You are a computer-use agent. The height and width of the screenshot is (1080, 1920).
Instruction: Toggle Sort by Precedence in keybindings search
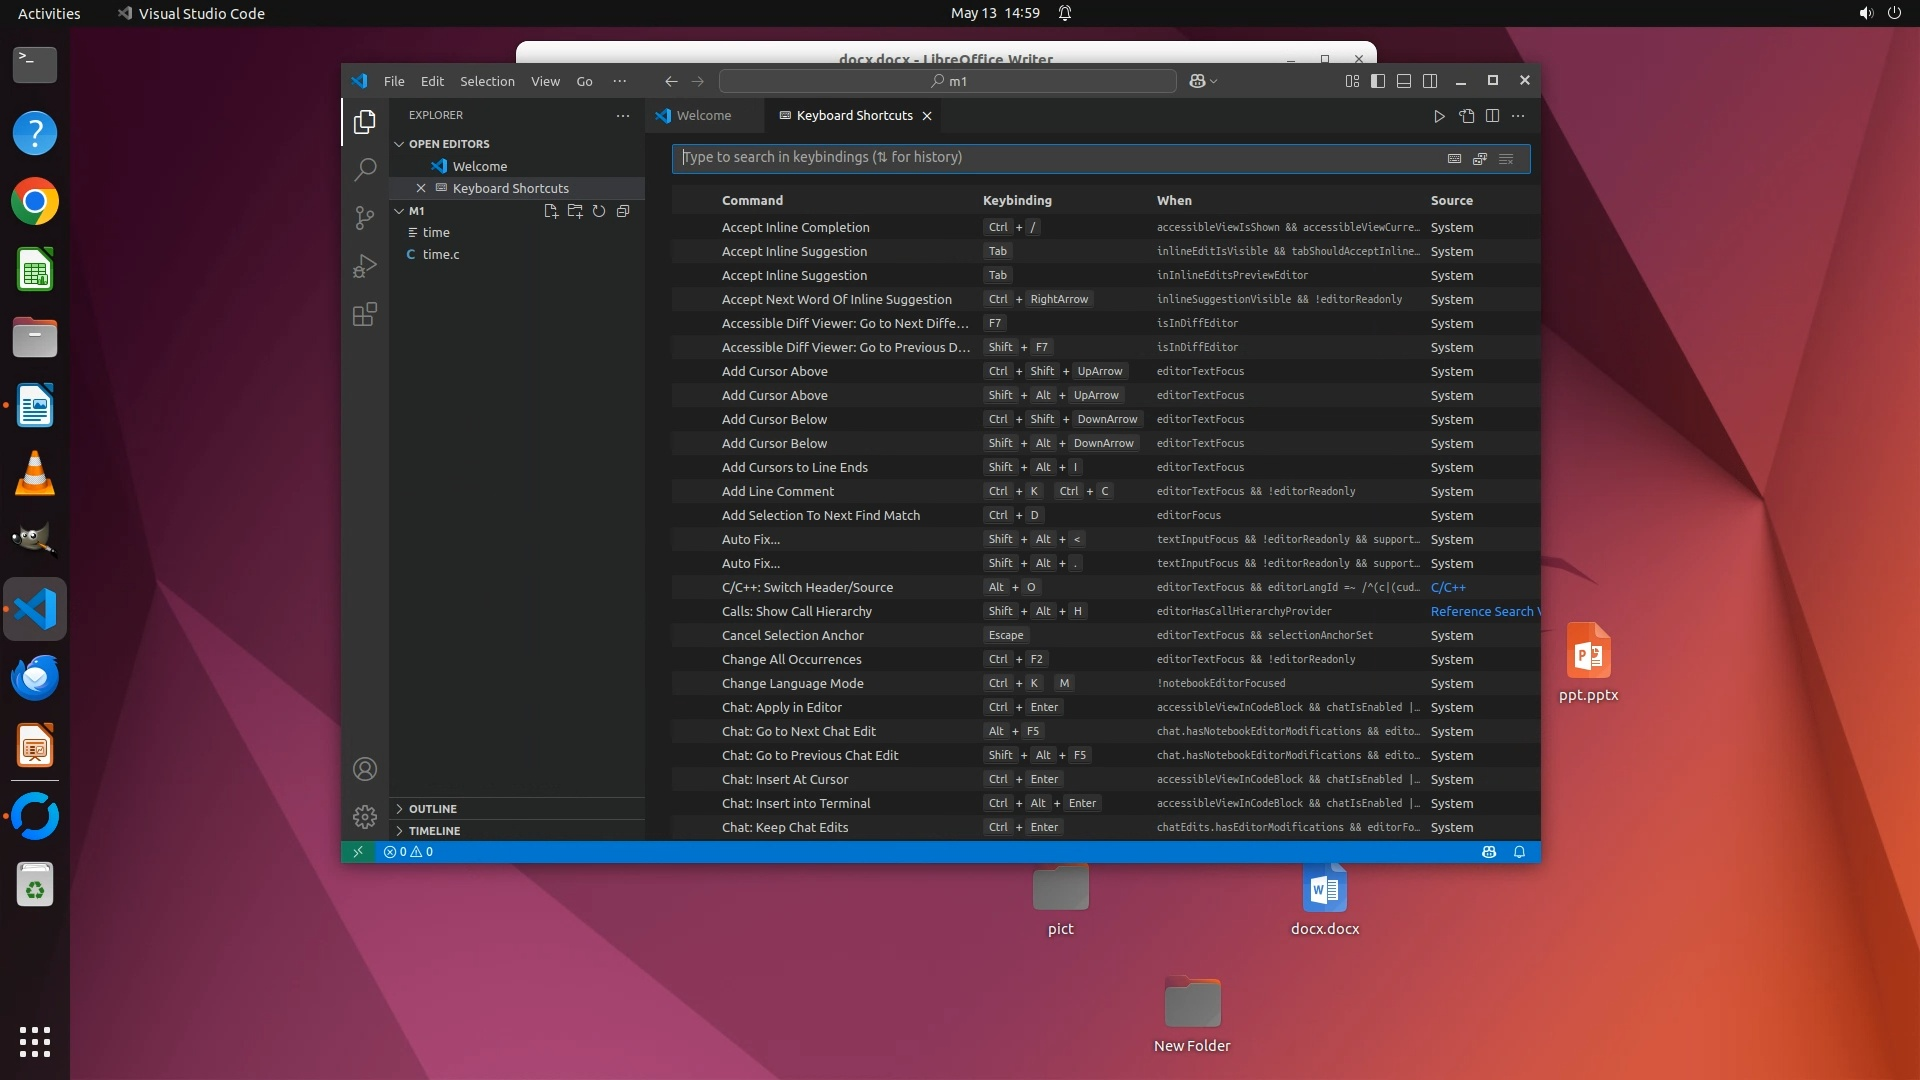[x=1480, y=158]
